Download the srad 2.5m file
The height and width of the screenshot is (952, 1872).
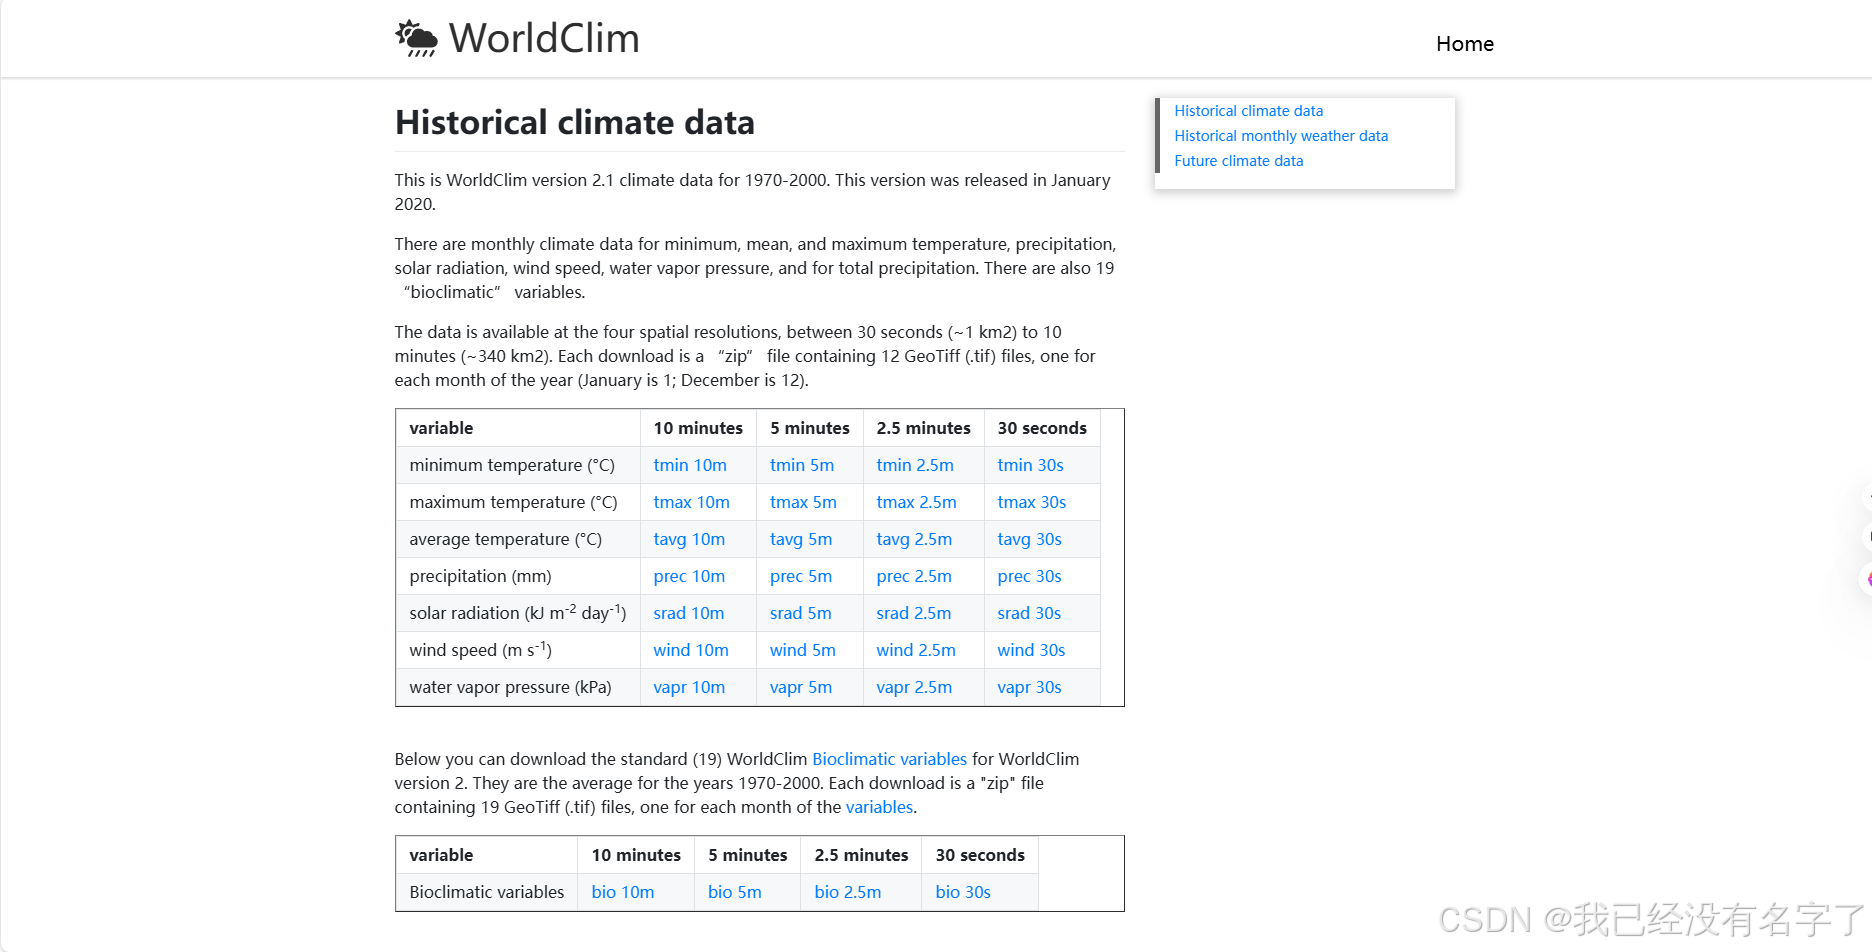point(914,613)
